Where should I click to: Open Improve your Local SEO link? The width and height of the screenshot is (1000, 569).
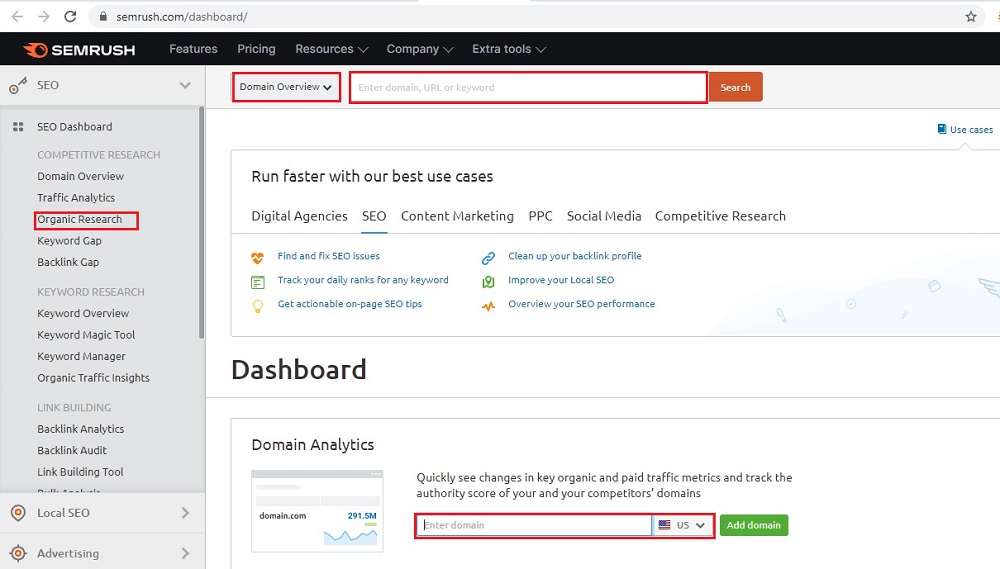click(561, 280)
